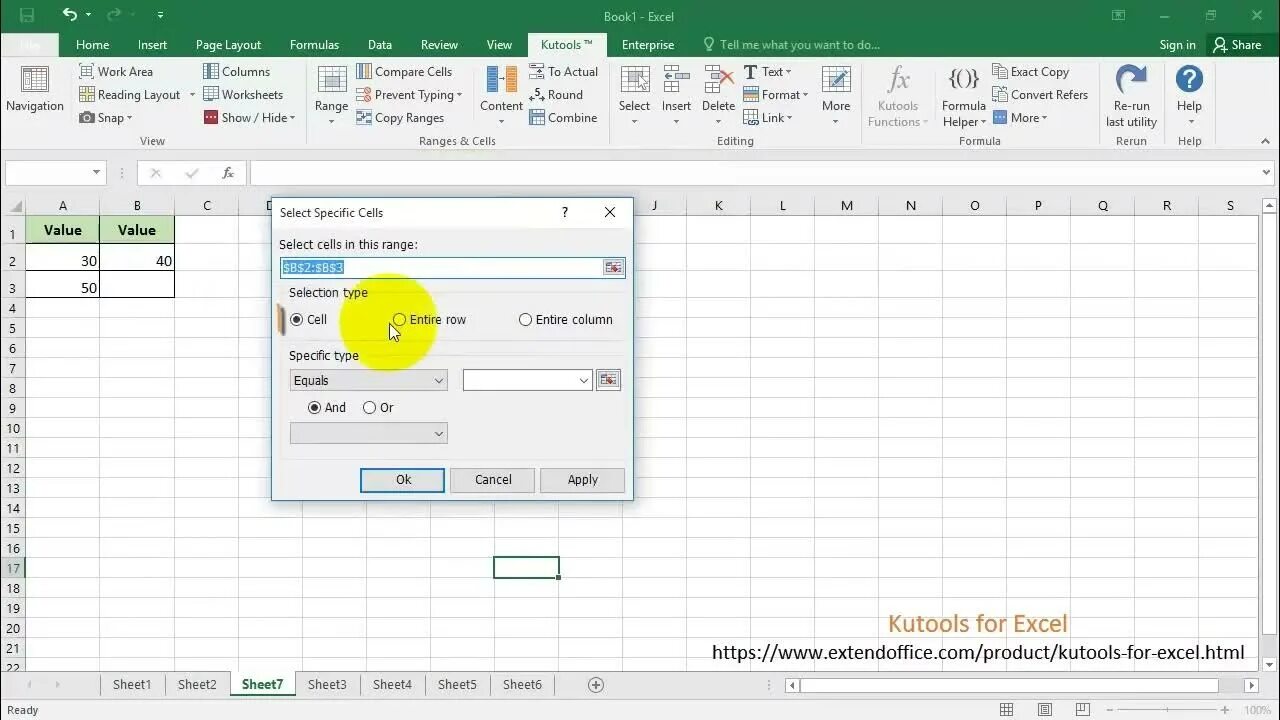
Task: Select the Entire row option
Action: pyautogui.click(x=430, y=320)
